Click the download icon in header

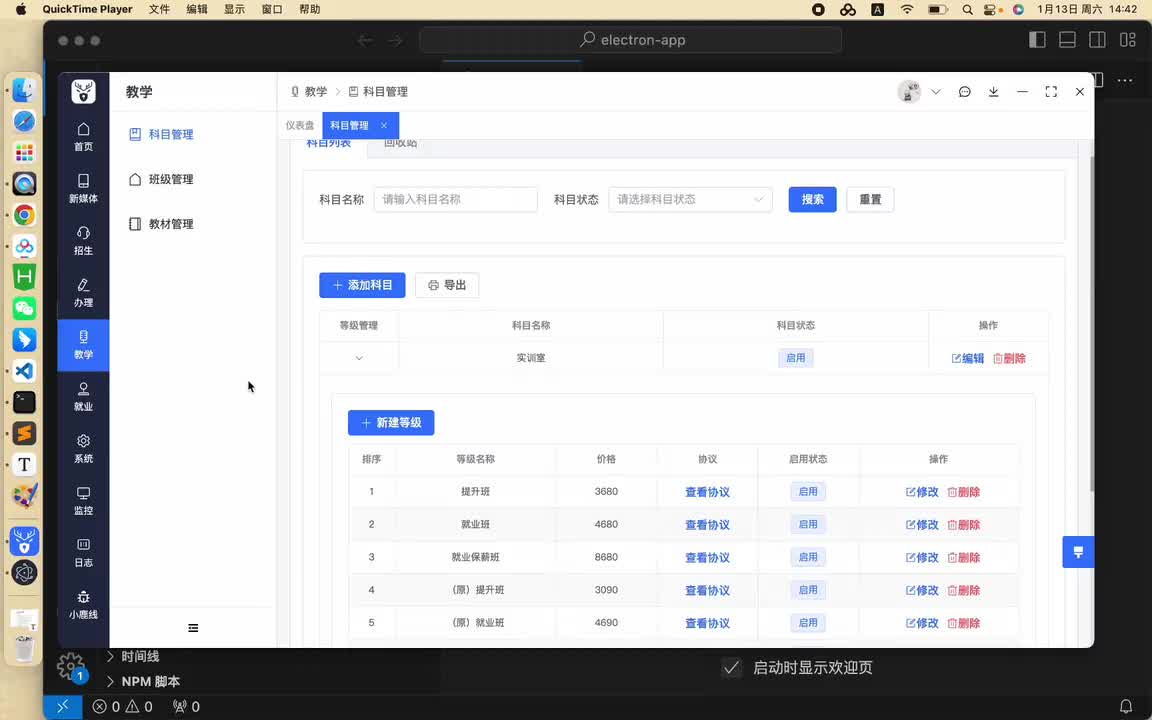[x=993, y=92]
